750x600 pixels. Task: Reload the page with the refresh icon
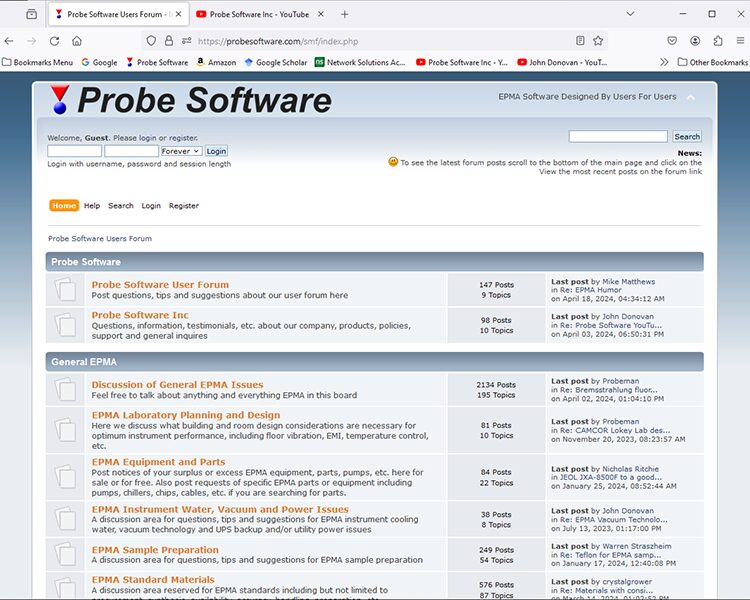pos(55,41)
